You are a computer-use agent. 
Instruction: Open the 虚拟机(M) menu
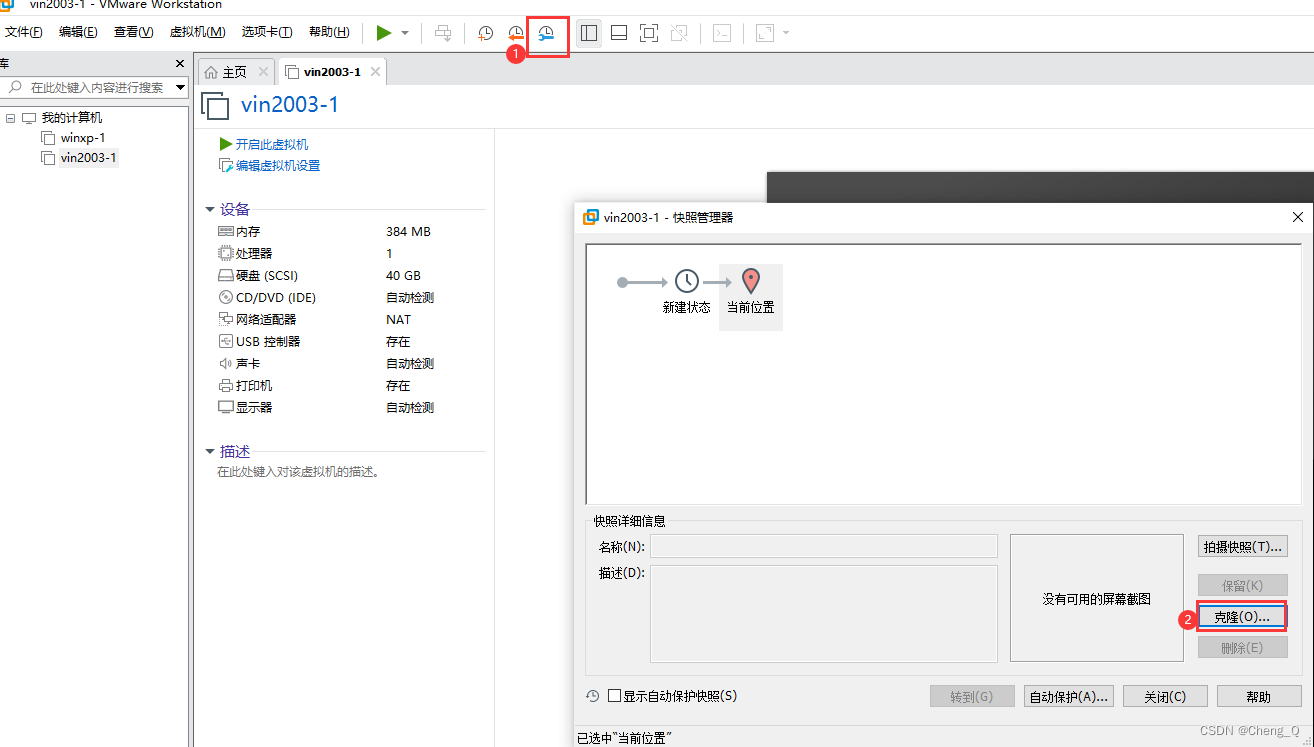(198, 32)
